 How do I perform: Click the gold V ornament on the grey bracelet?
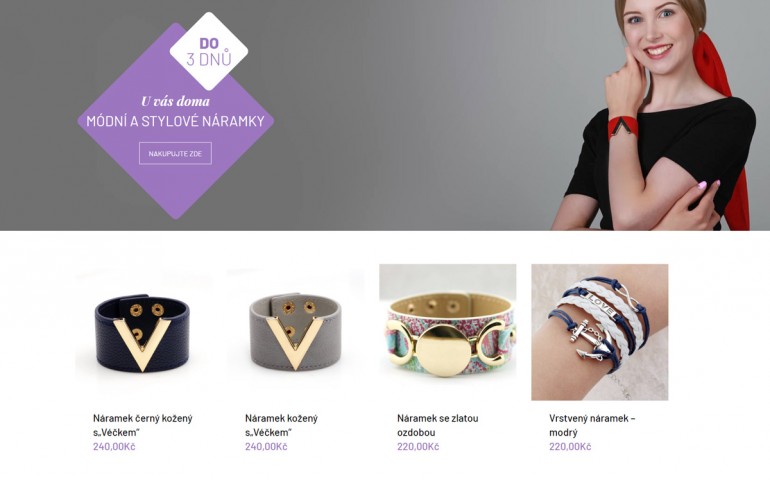pos(295,342)
